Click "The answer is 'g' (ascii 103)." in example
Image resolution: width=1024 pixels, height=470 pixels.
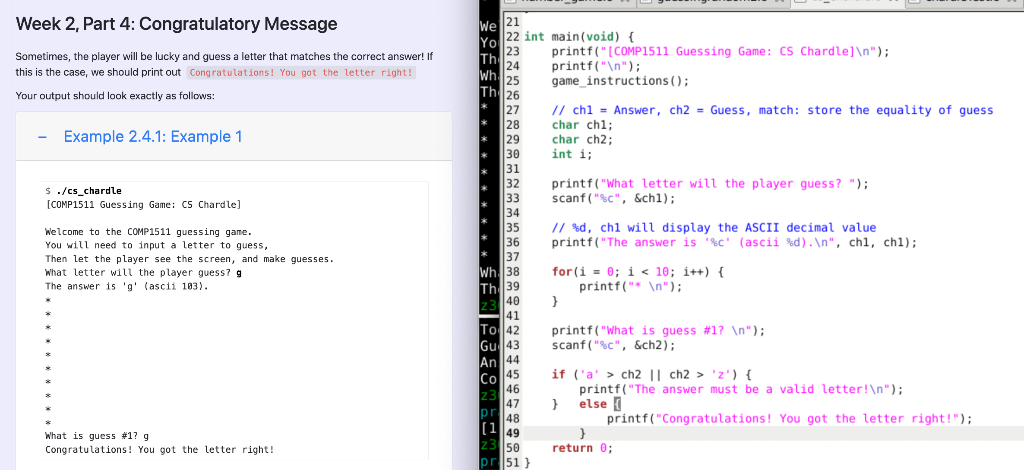[127, 287]
